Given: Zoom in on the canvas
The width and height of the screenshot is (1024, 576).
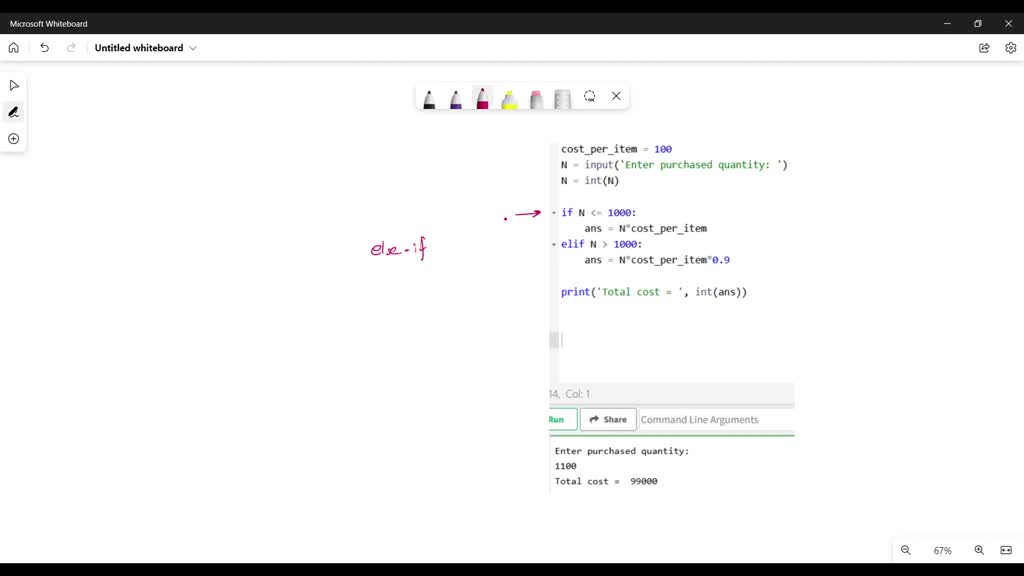Looking at the screenshot, I should click(x=979, y=550).
